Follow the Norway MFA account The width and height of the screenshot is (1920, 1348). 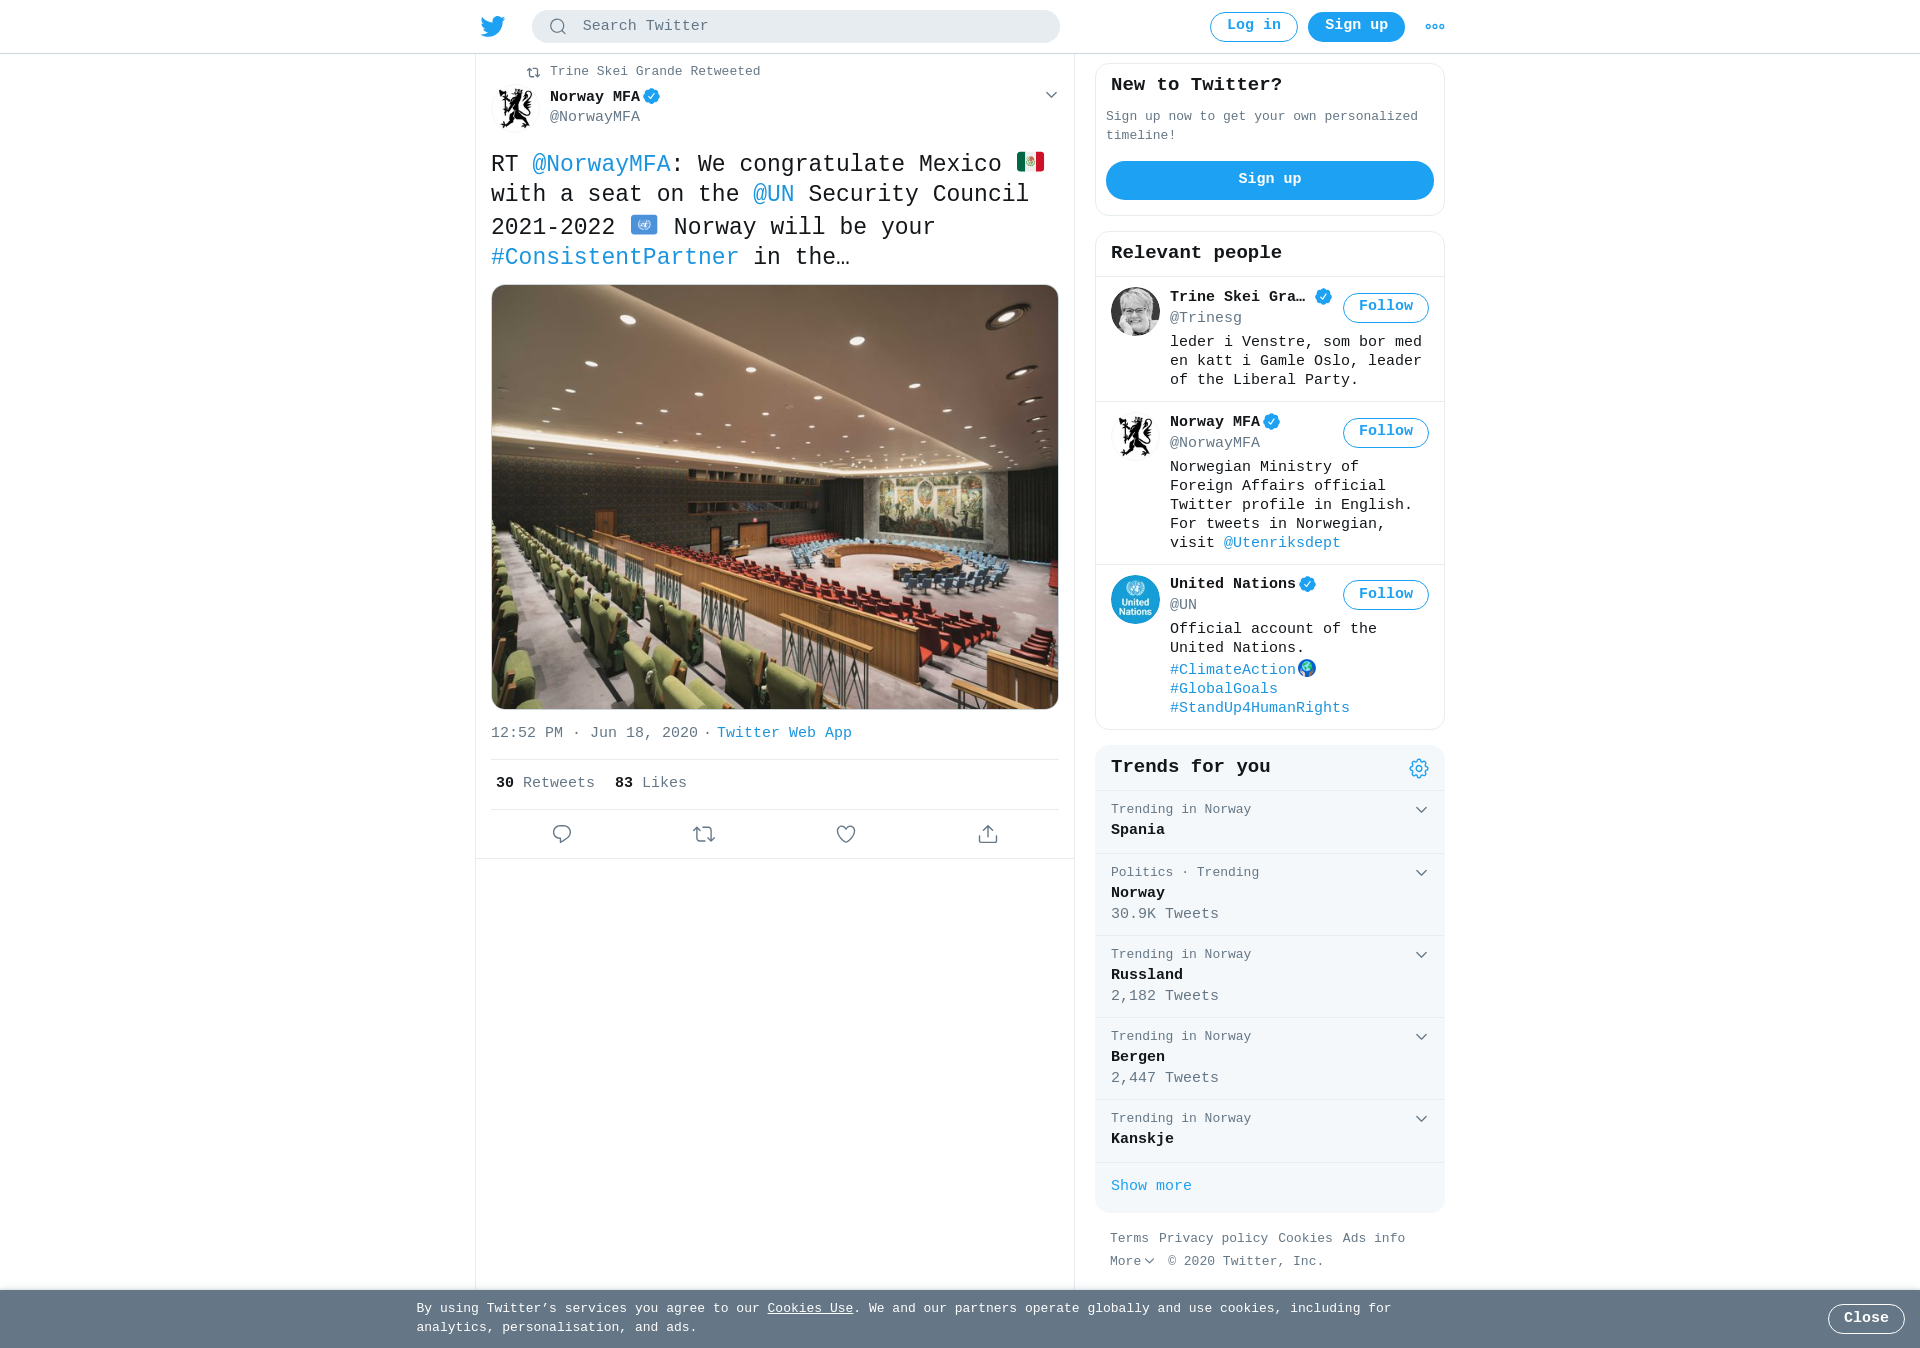1385,432
